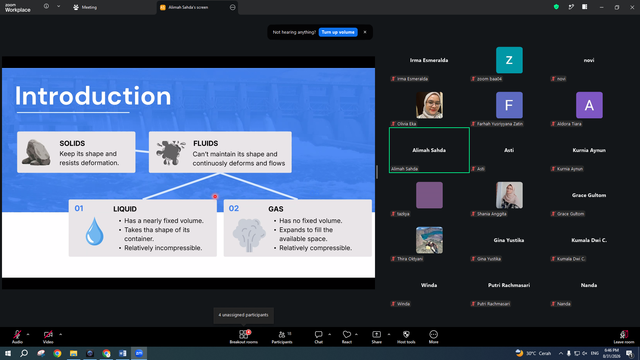
Task: Select the zoom baa04 Z avatar tile
Action: (x=509, y=60)
